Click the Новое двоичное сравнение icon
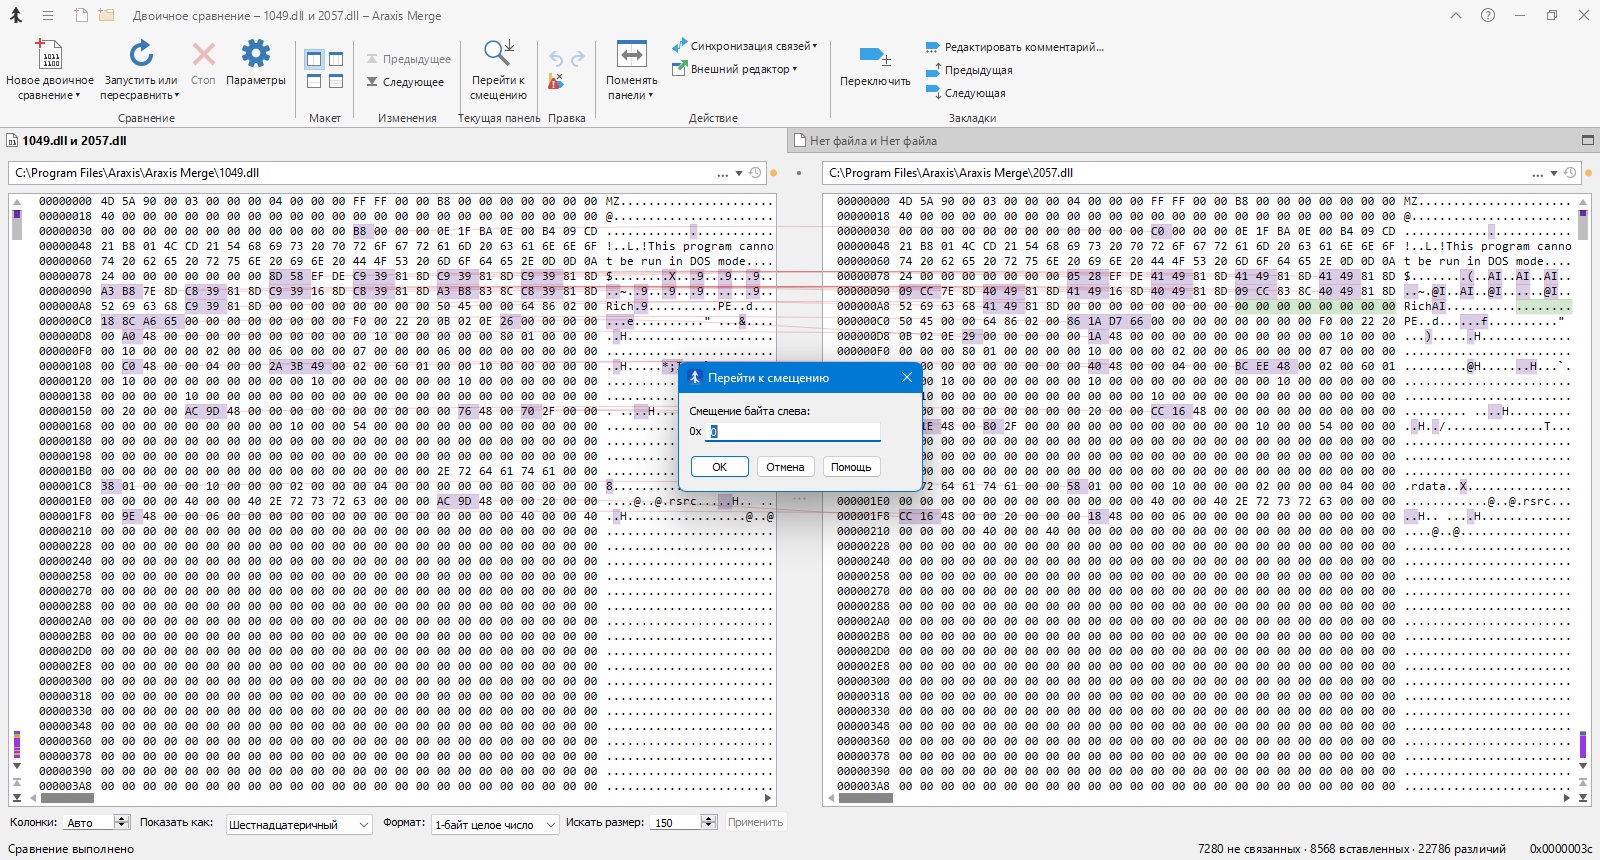This screenshot has width=1600, height=860. tap(49, 54)
